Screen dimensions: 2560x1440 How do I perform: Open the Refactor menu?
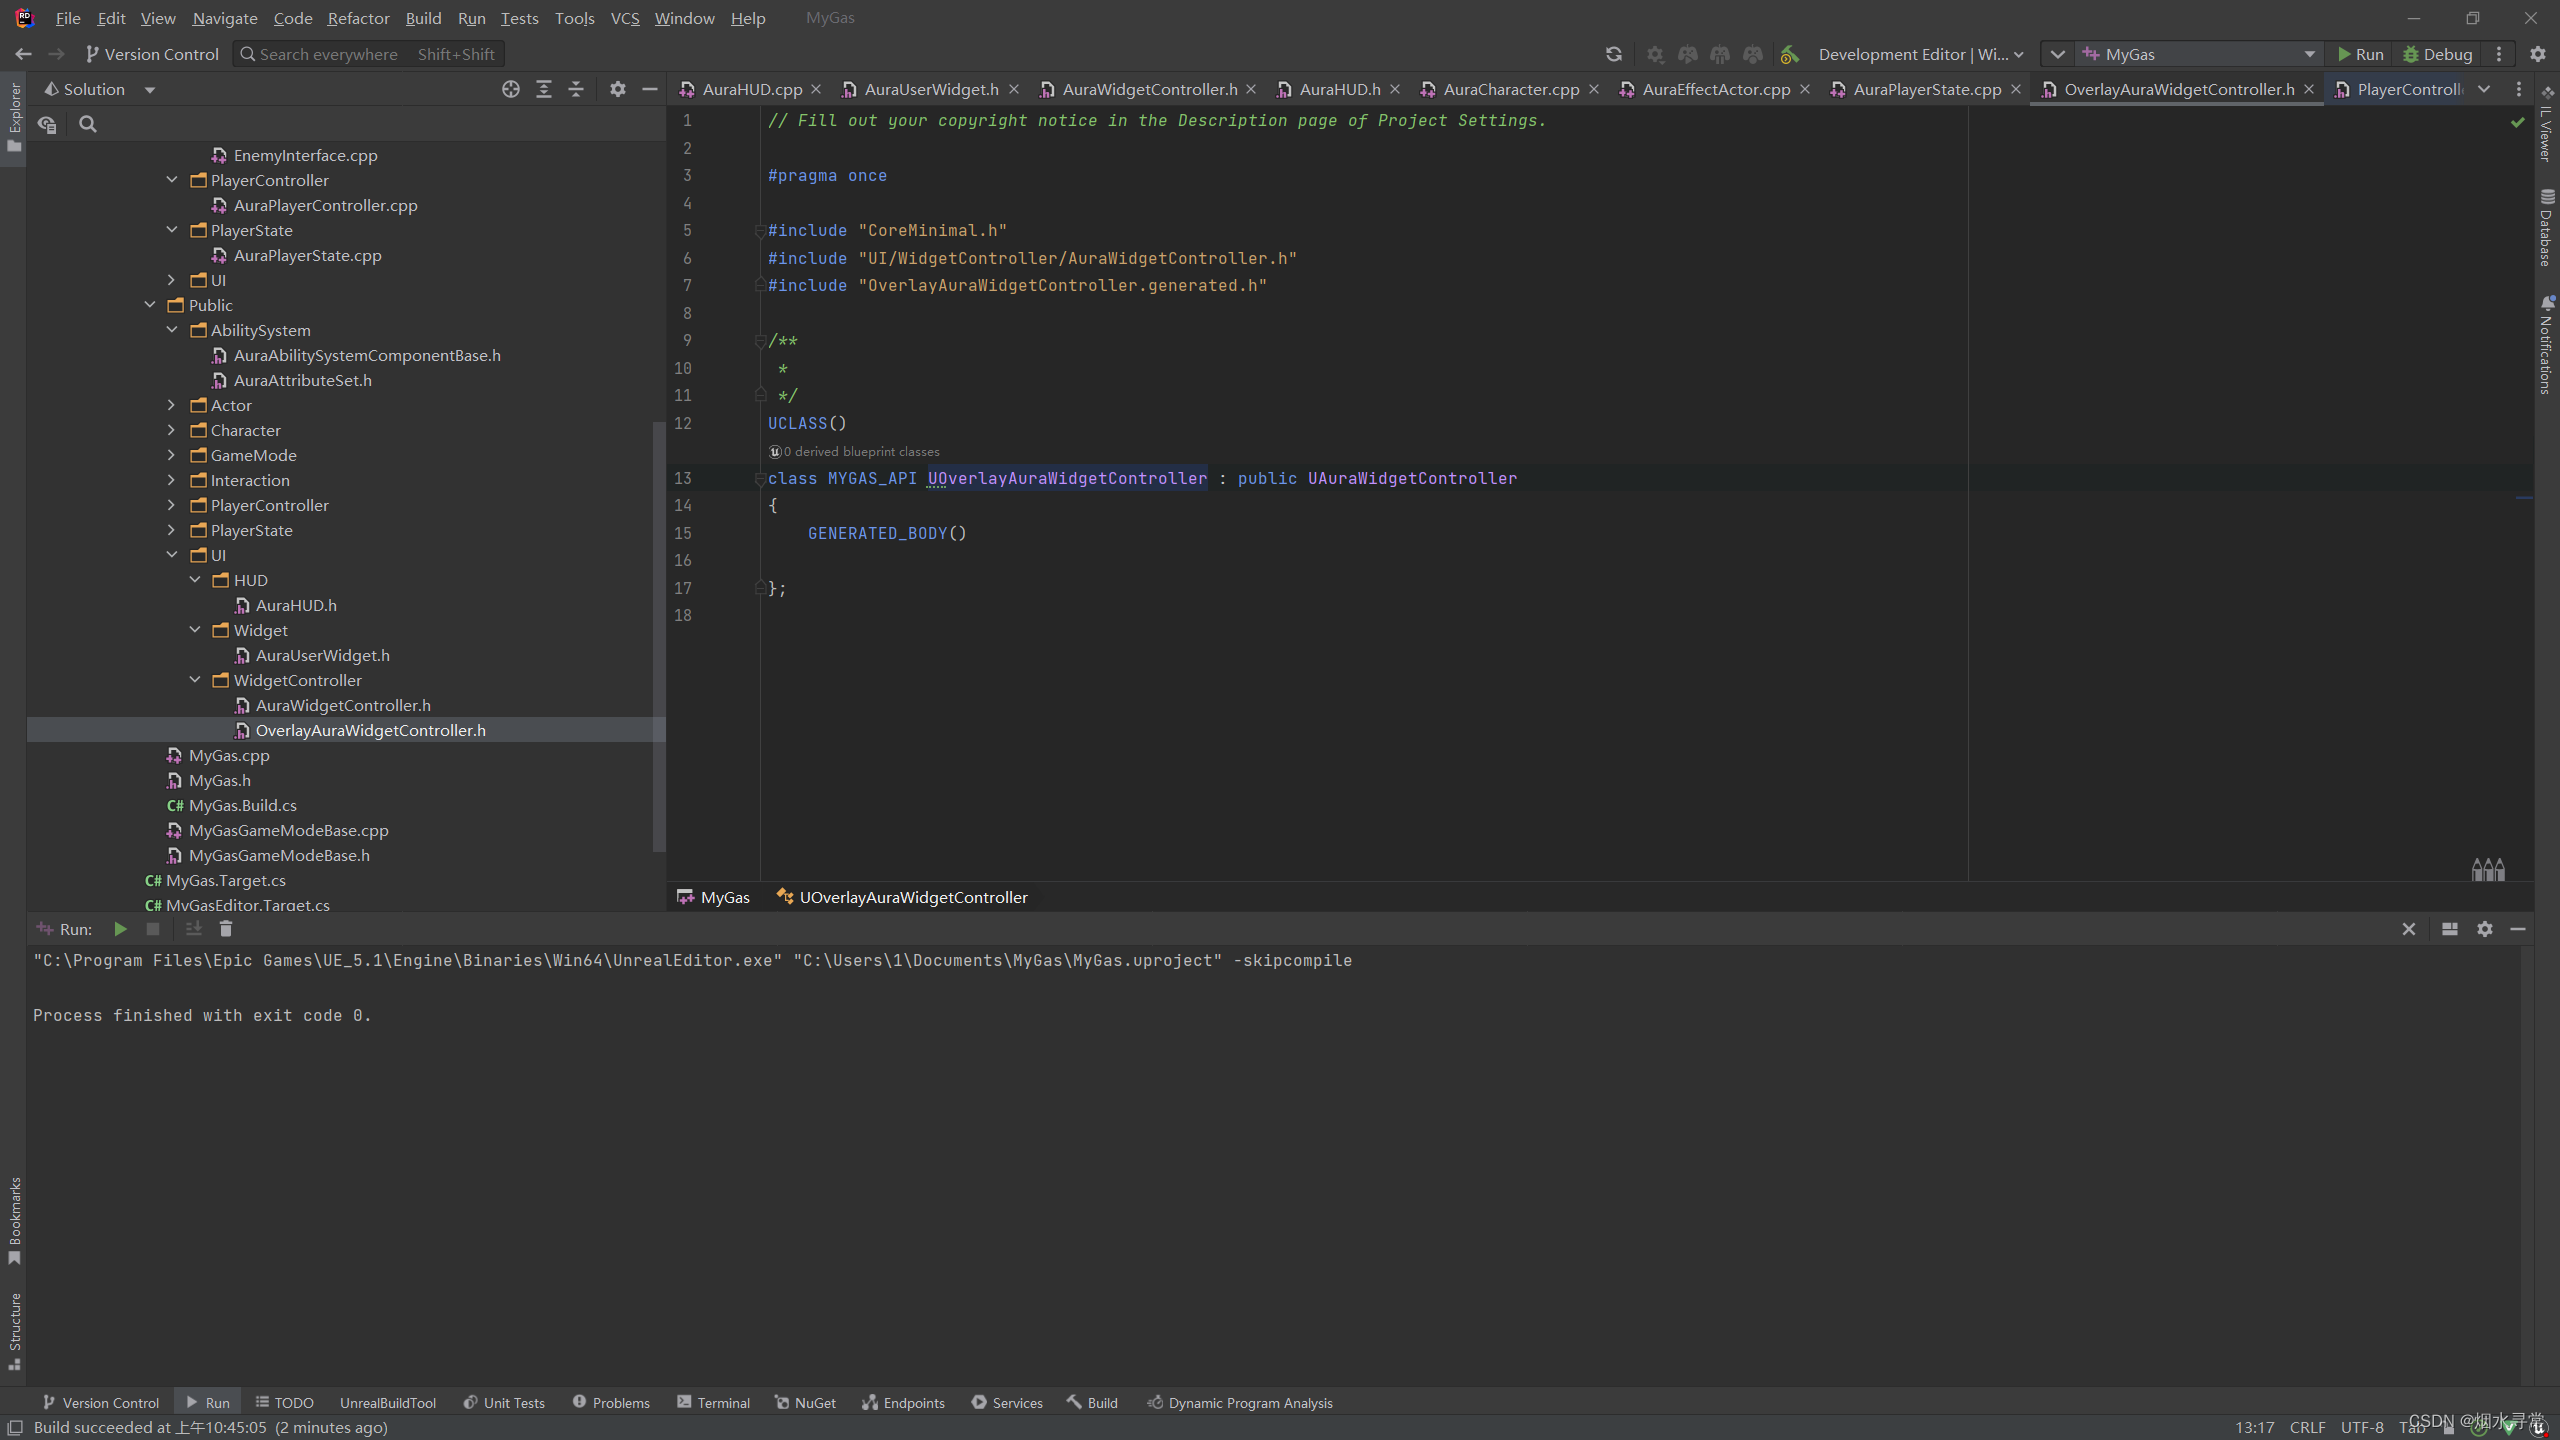[x=358, y=18]
